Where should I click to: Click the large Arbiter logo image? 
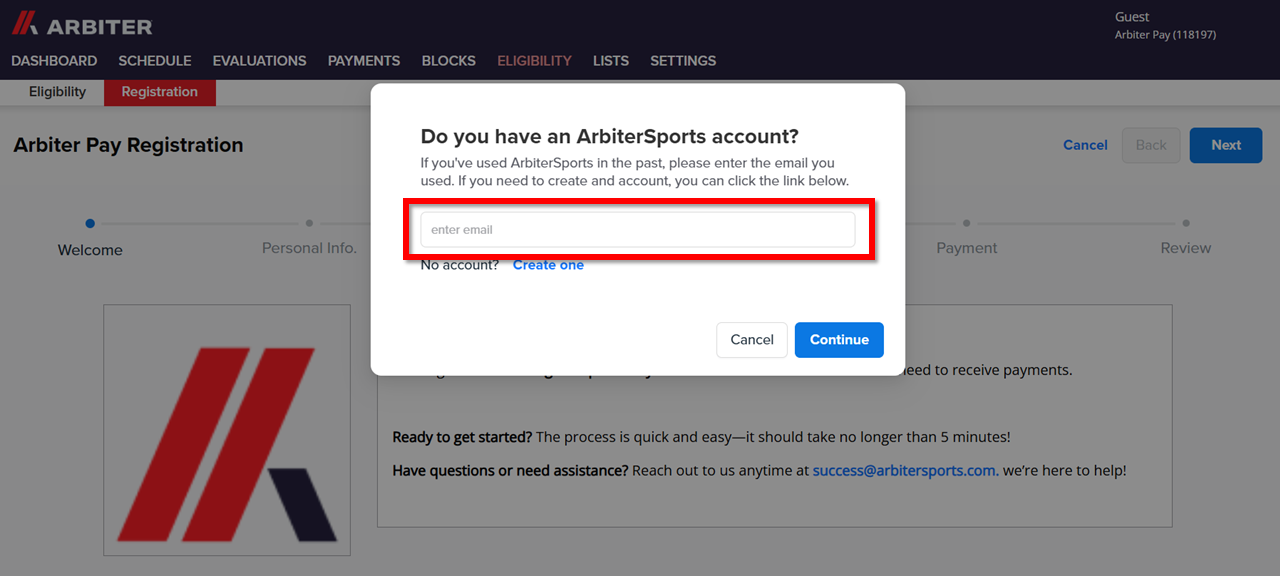[227, 430]
